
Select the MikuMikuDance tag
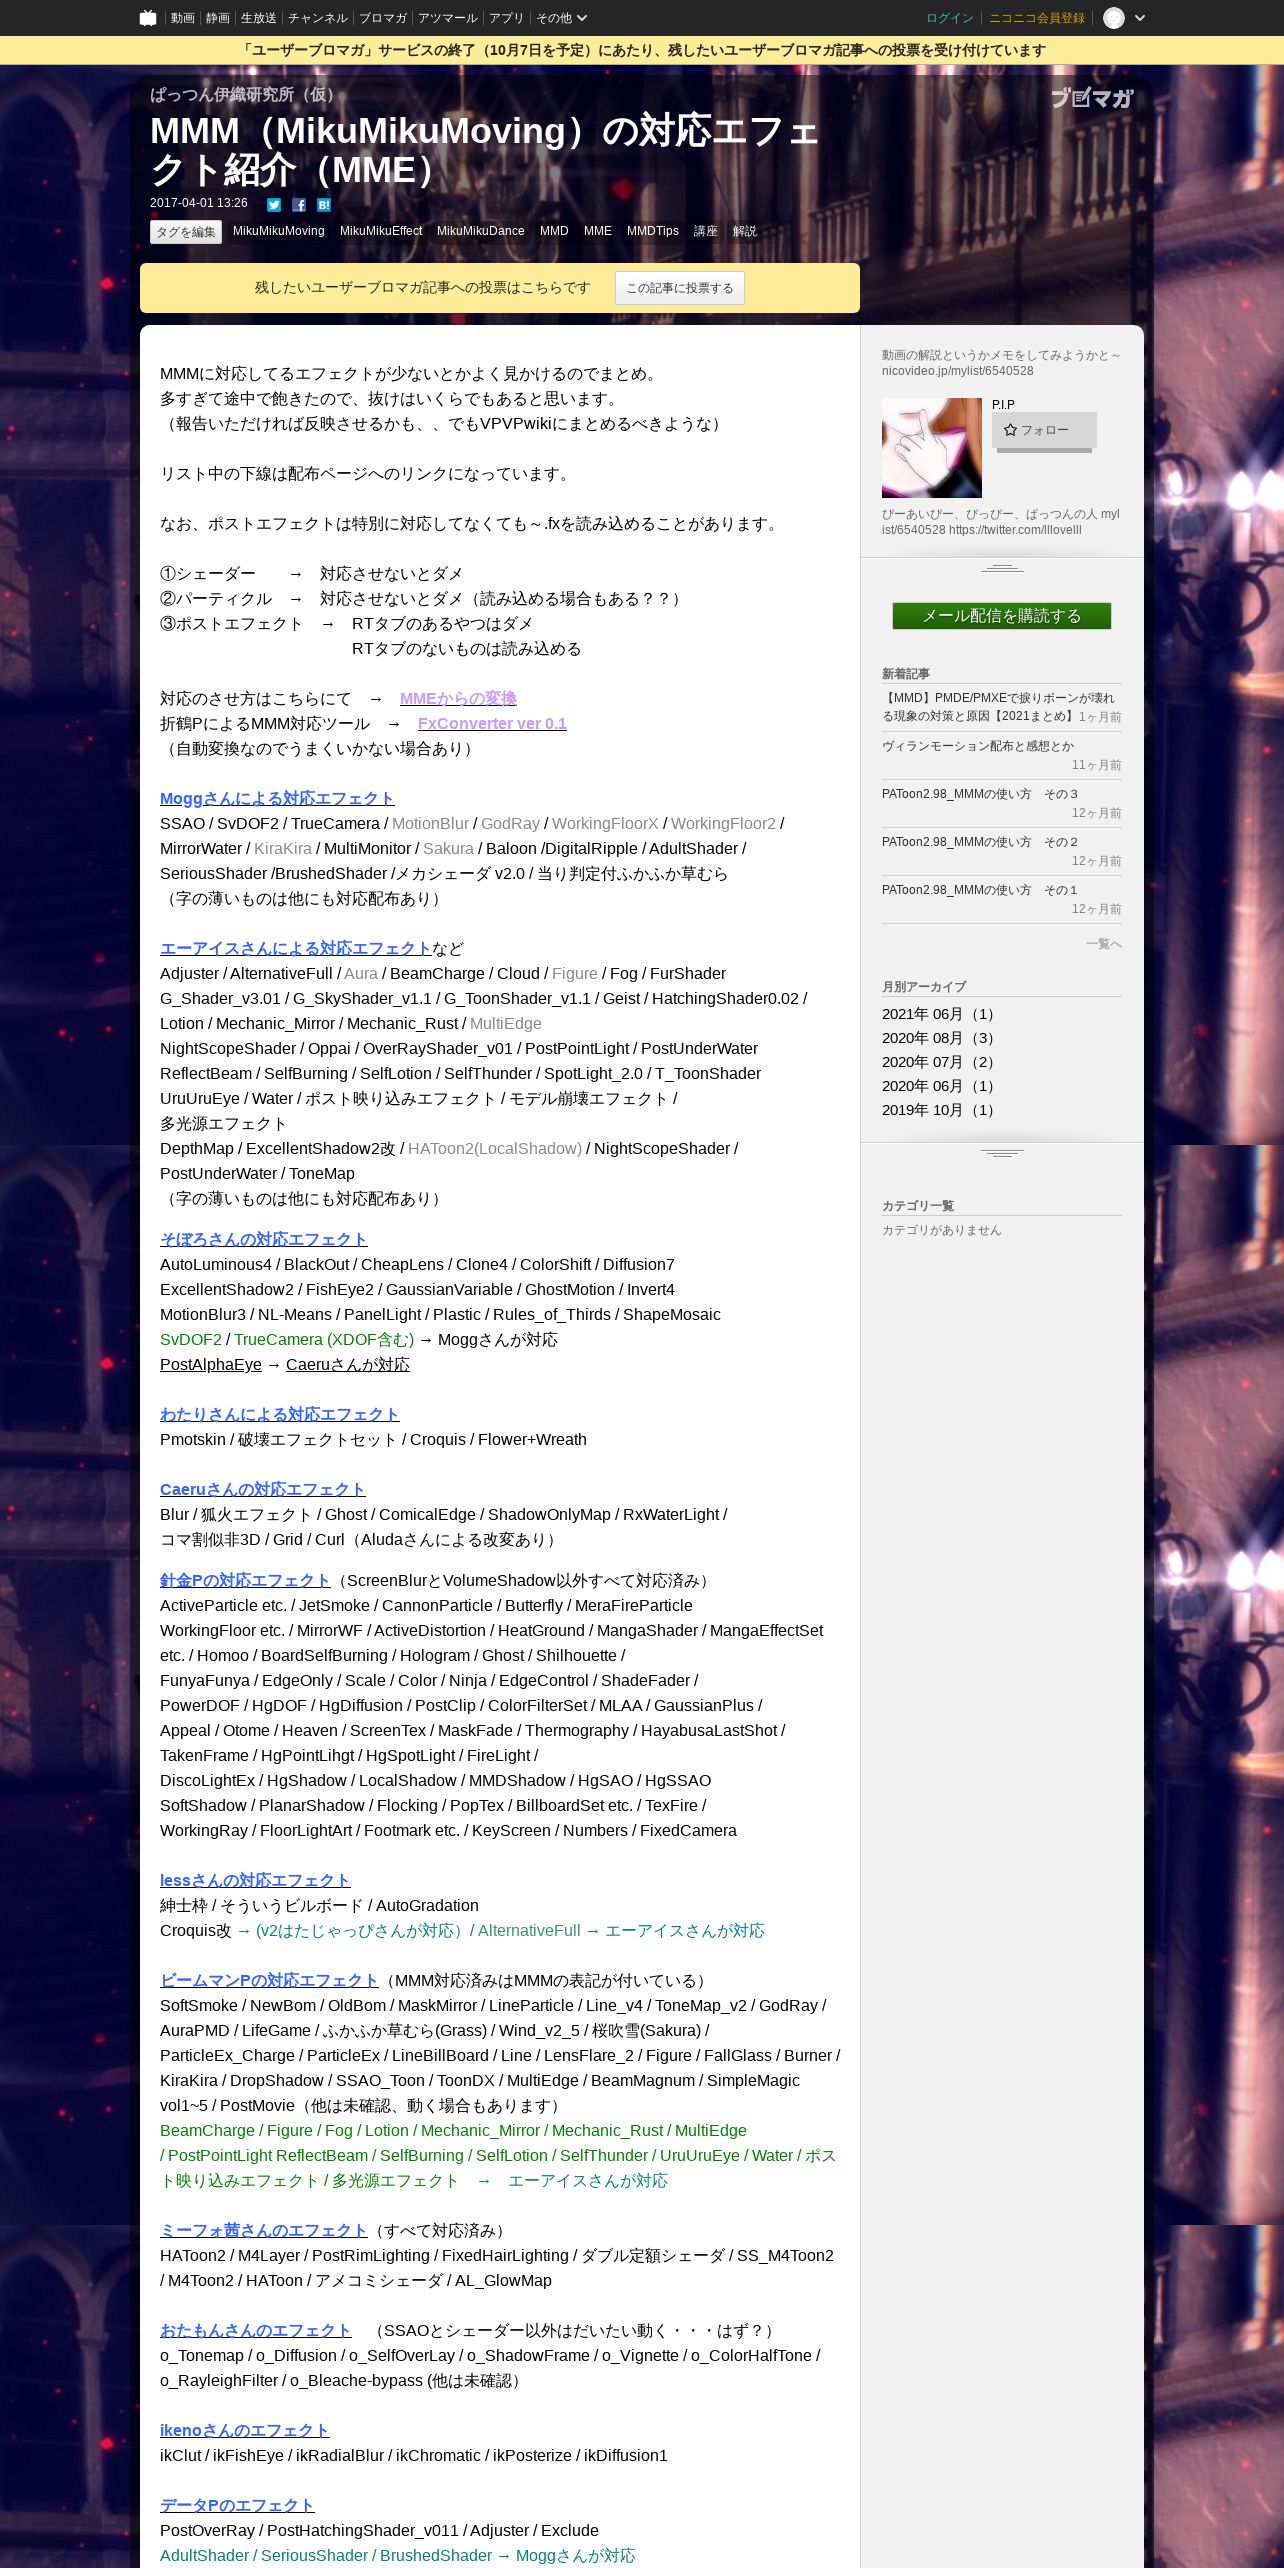point(481,231)
